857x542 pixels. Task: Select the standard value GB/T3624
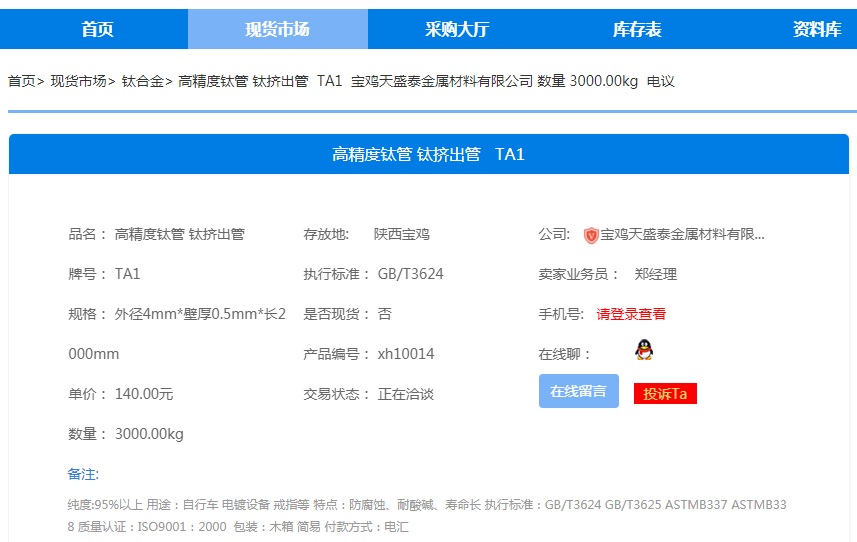pos(410,274)
